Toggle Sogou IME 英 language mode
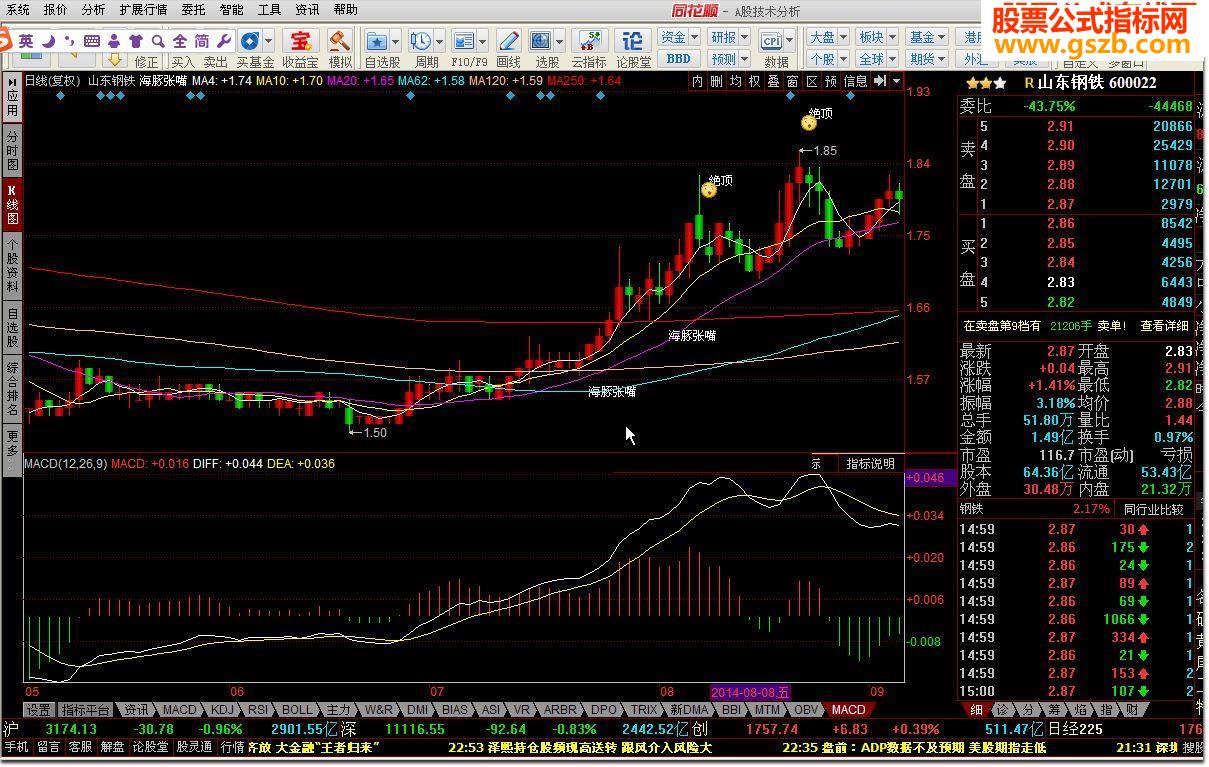Screen dimensions: 1209x767 coord(24,41)
